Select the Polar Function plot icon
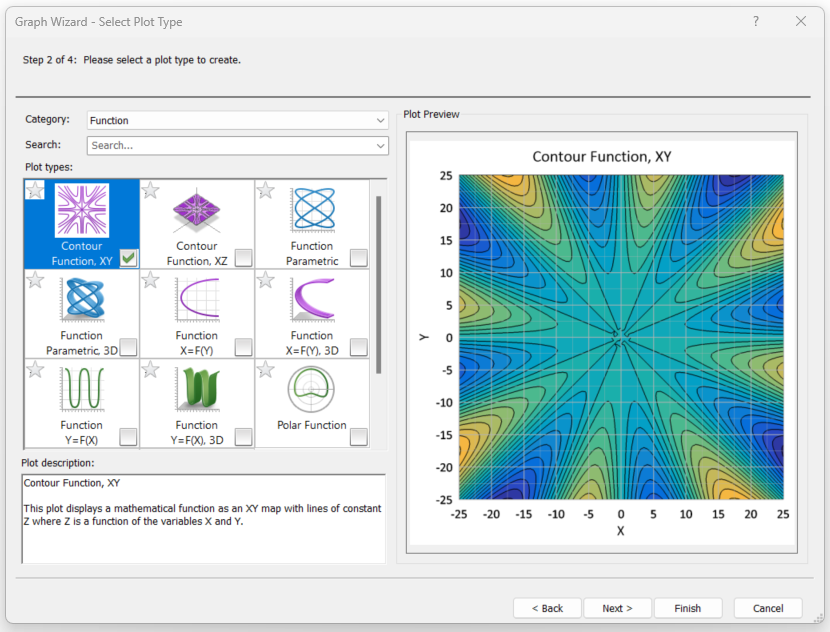 point(311,389)
